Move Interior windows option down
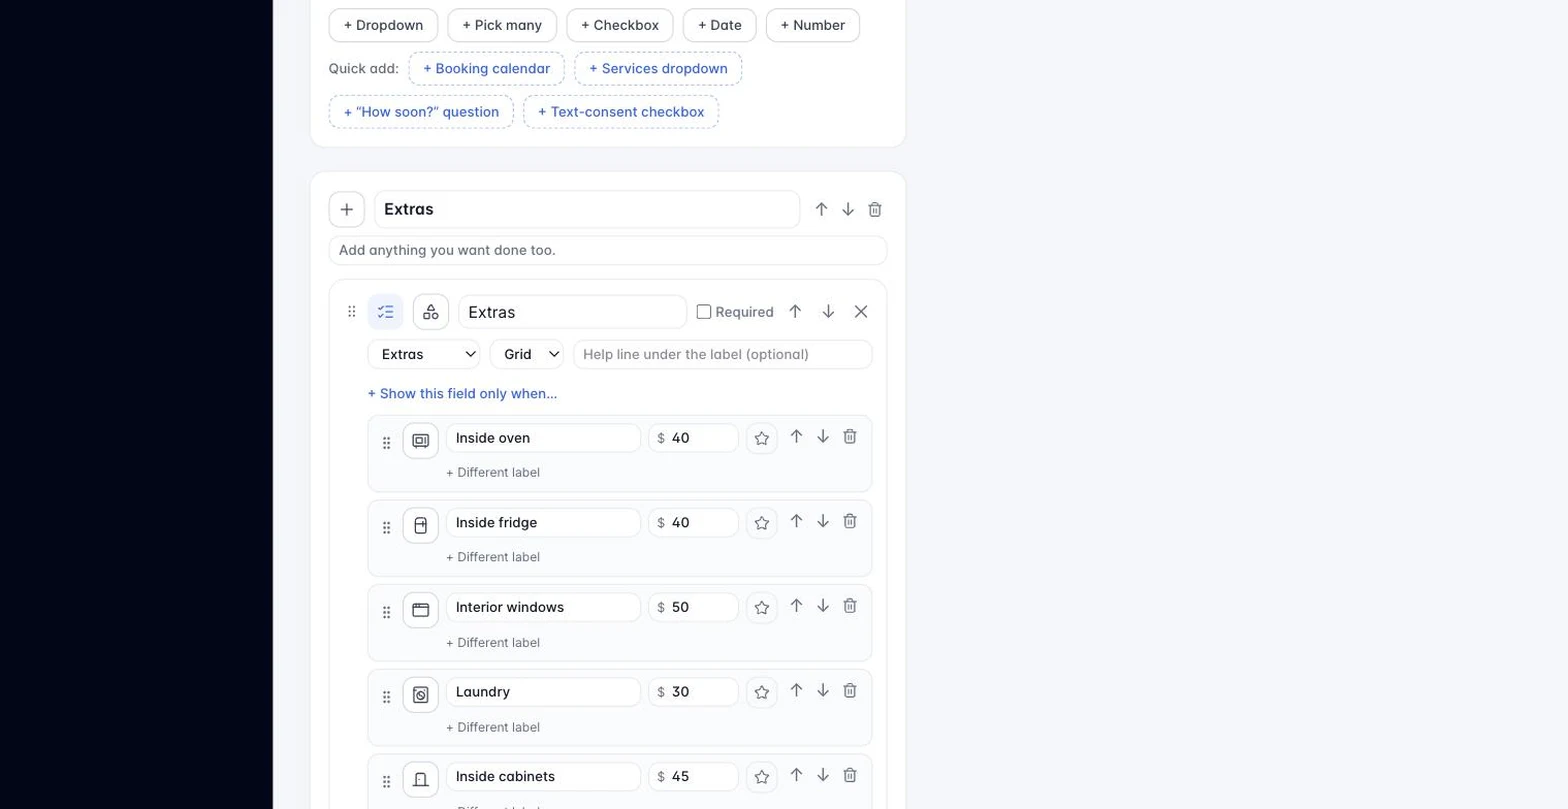 pyautogui.click(x=823, y=606)
